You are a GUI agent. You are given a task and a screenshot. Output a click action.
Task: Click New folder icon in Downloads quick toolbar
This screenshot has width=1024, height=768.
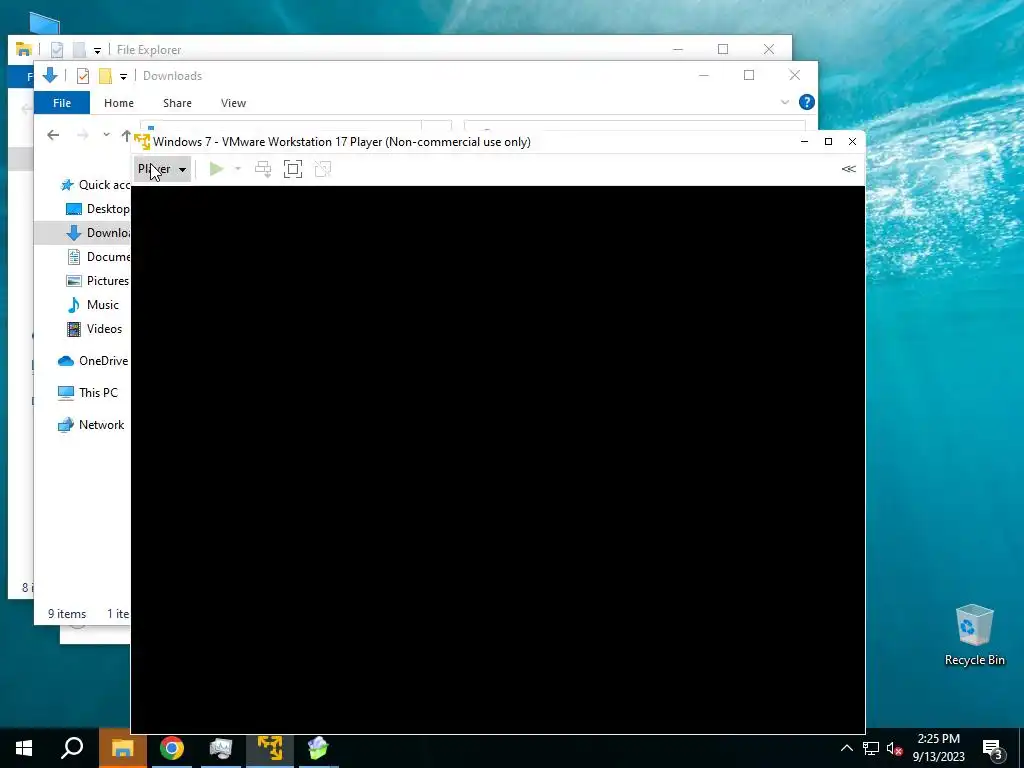pyautogui.click(x=105, y=76)
